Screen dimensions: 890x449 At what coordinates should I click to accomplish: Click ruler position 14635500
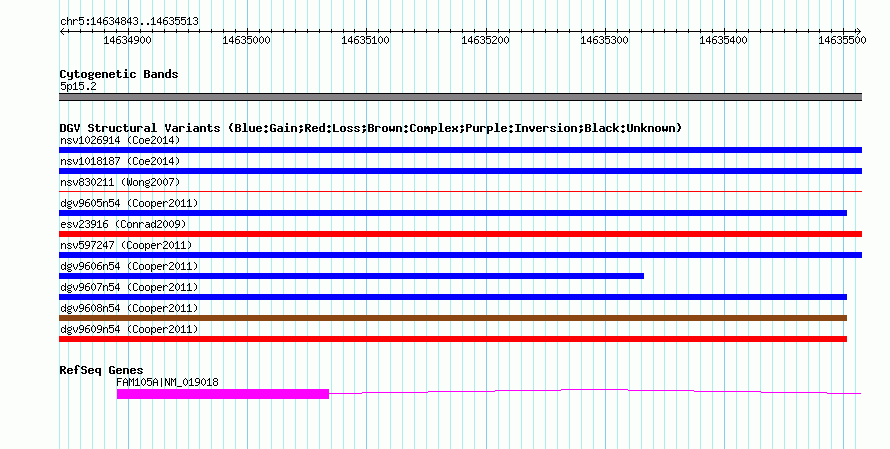843,40
